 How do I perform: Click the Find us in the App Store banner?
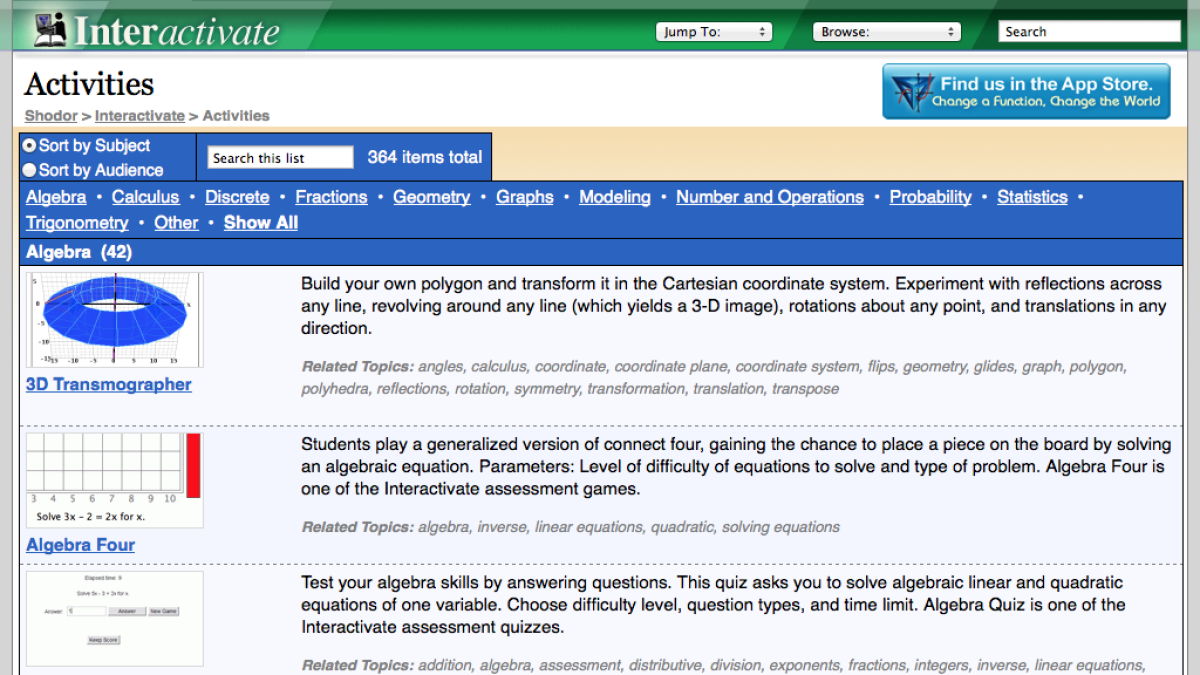pyautogui.click(x=1026, y=91)
